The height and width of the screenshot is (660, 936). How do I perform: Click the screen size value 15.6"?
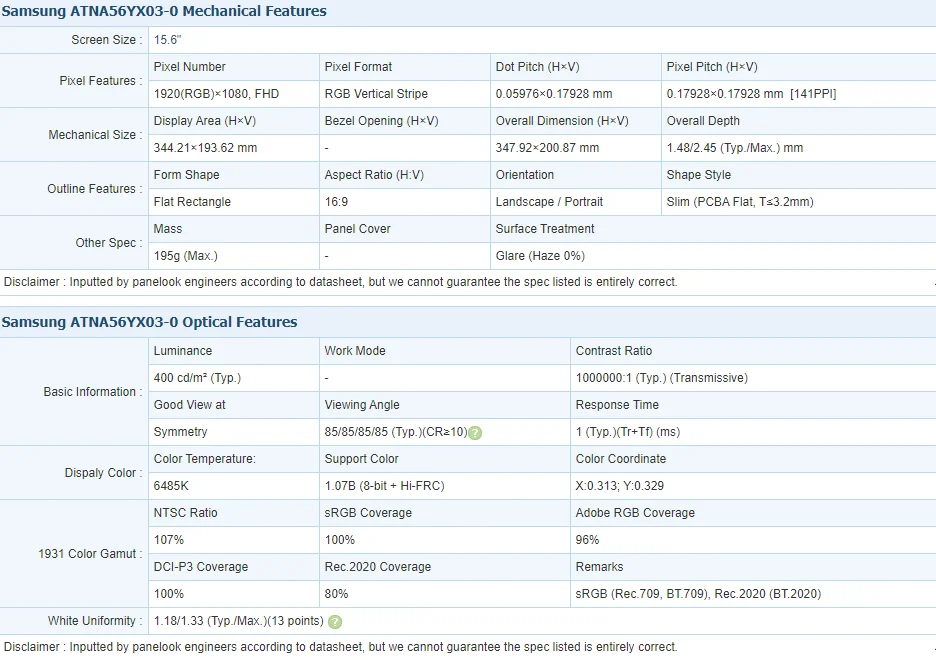click(x=167, y=40)
